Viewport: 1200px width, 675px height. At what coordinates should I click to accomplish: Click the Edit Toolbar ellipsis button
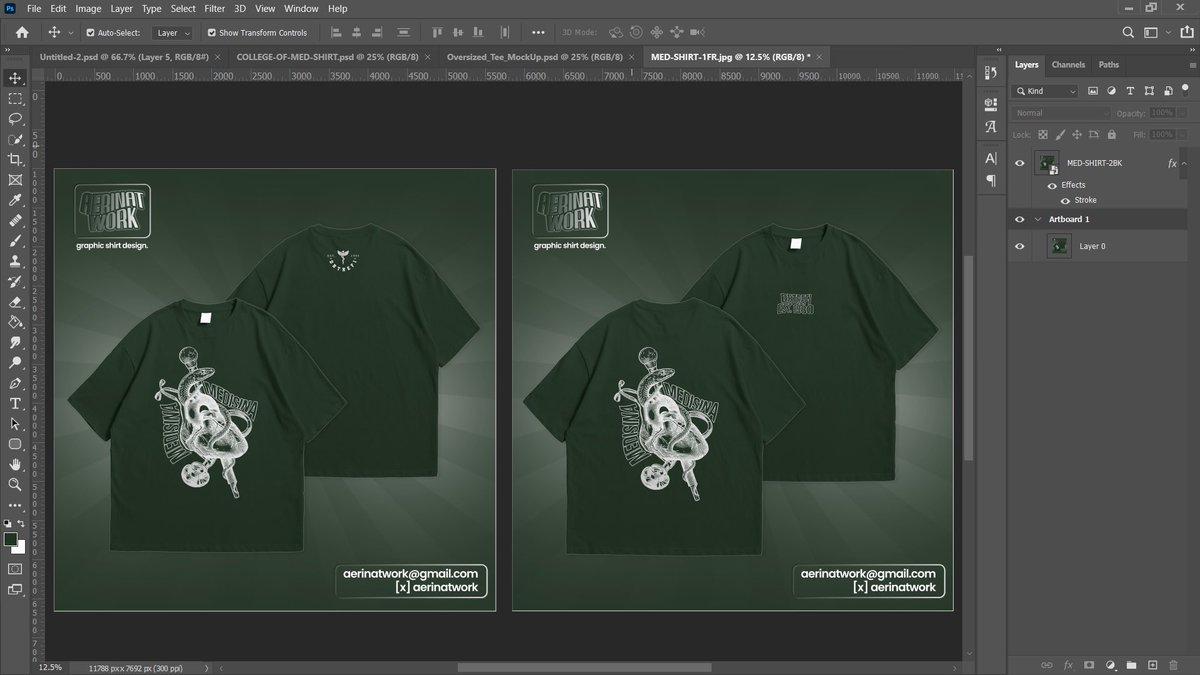(x=15, y=505)
